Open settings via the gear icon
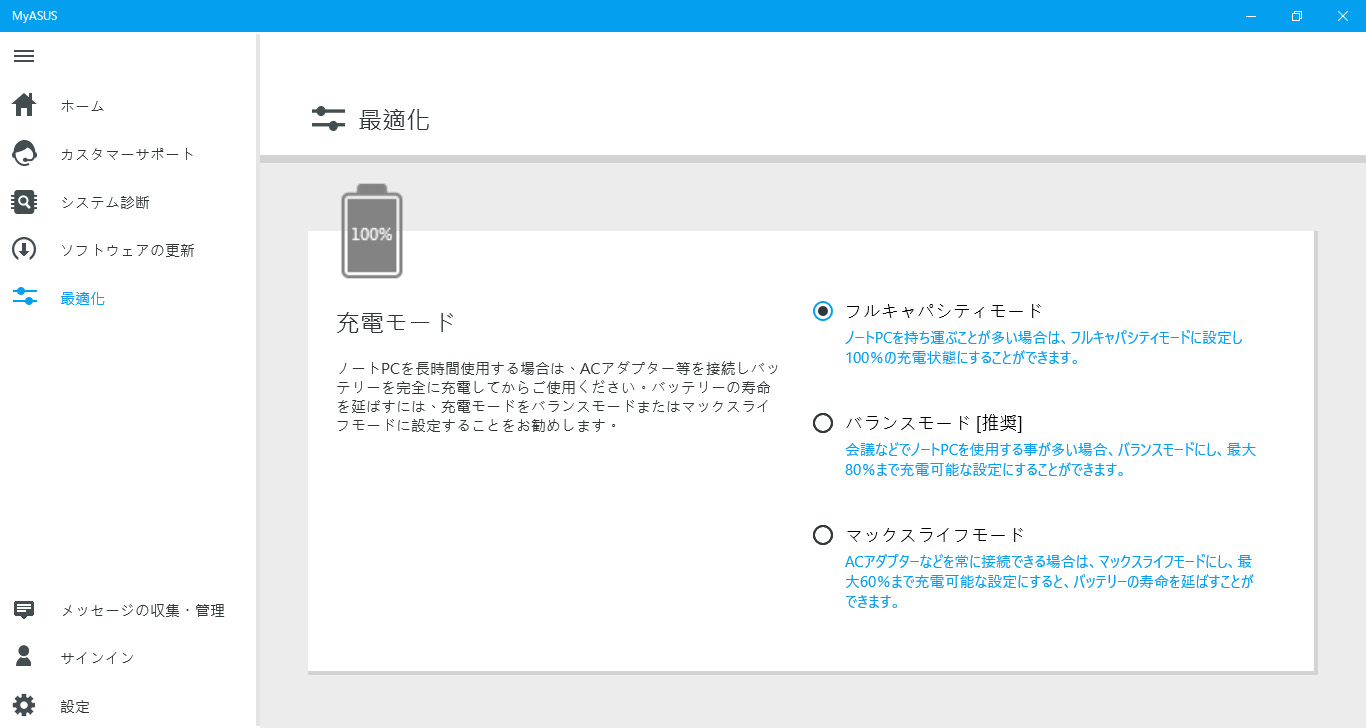Viewport: 1366px width, 728px height. point(23,705)
